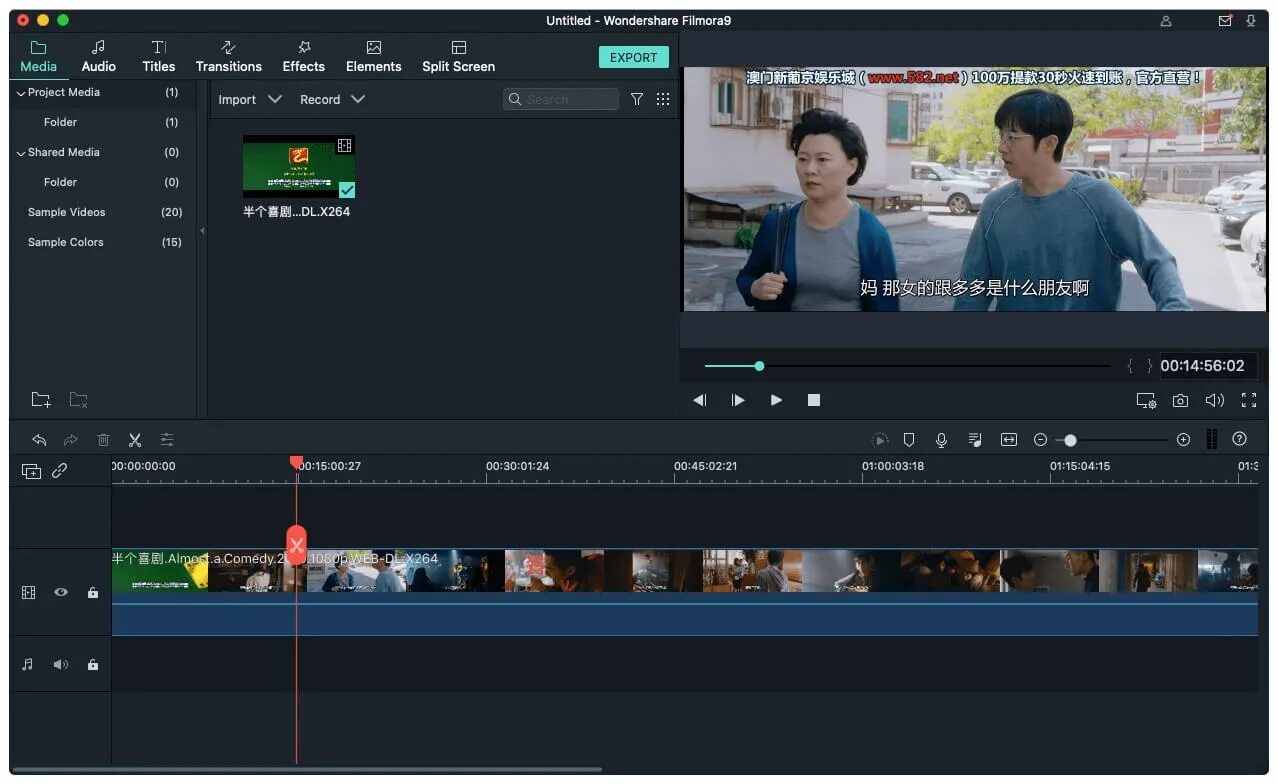Open the Titles tab

(158, 57)
